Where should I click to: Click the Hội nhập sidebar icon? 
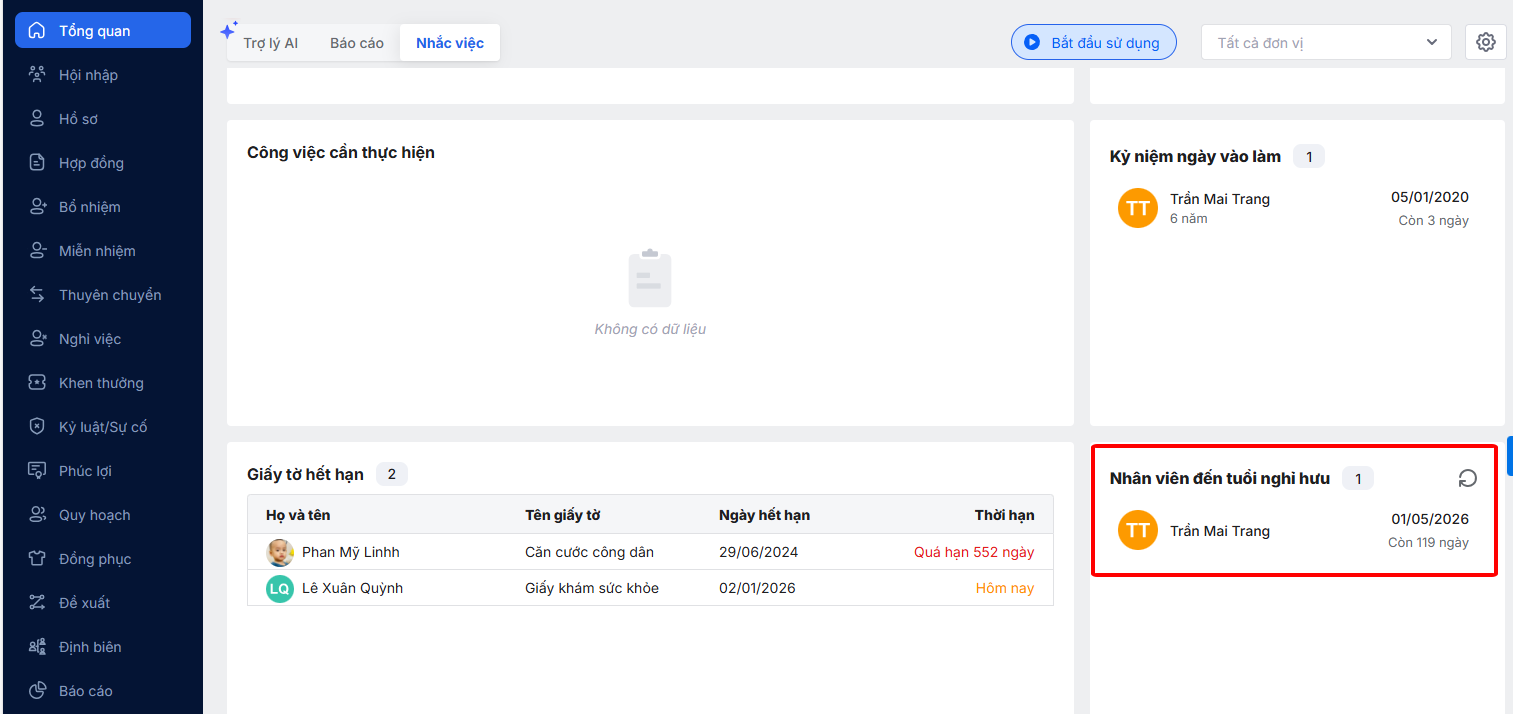pos(38,75)
